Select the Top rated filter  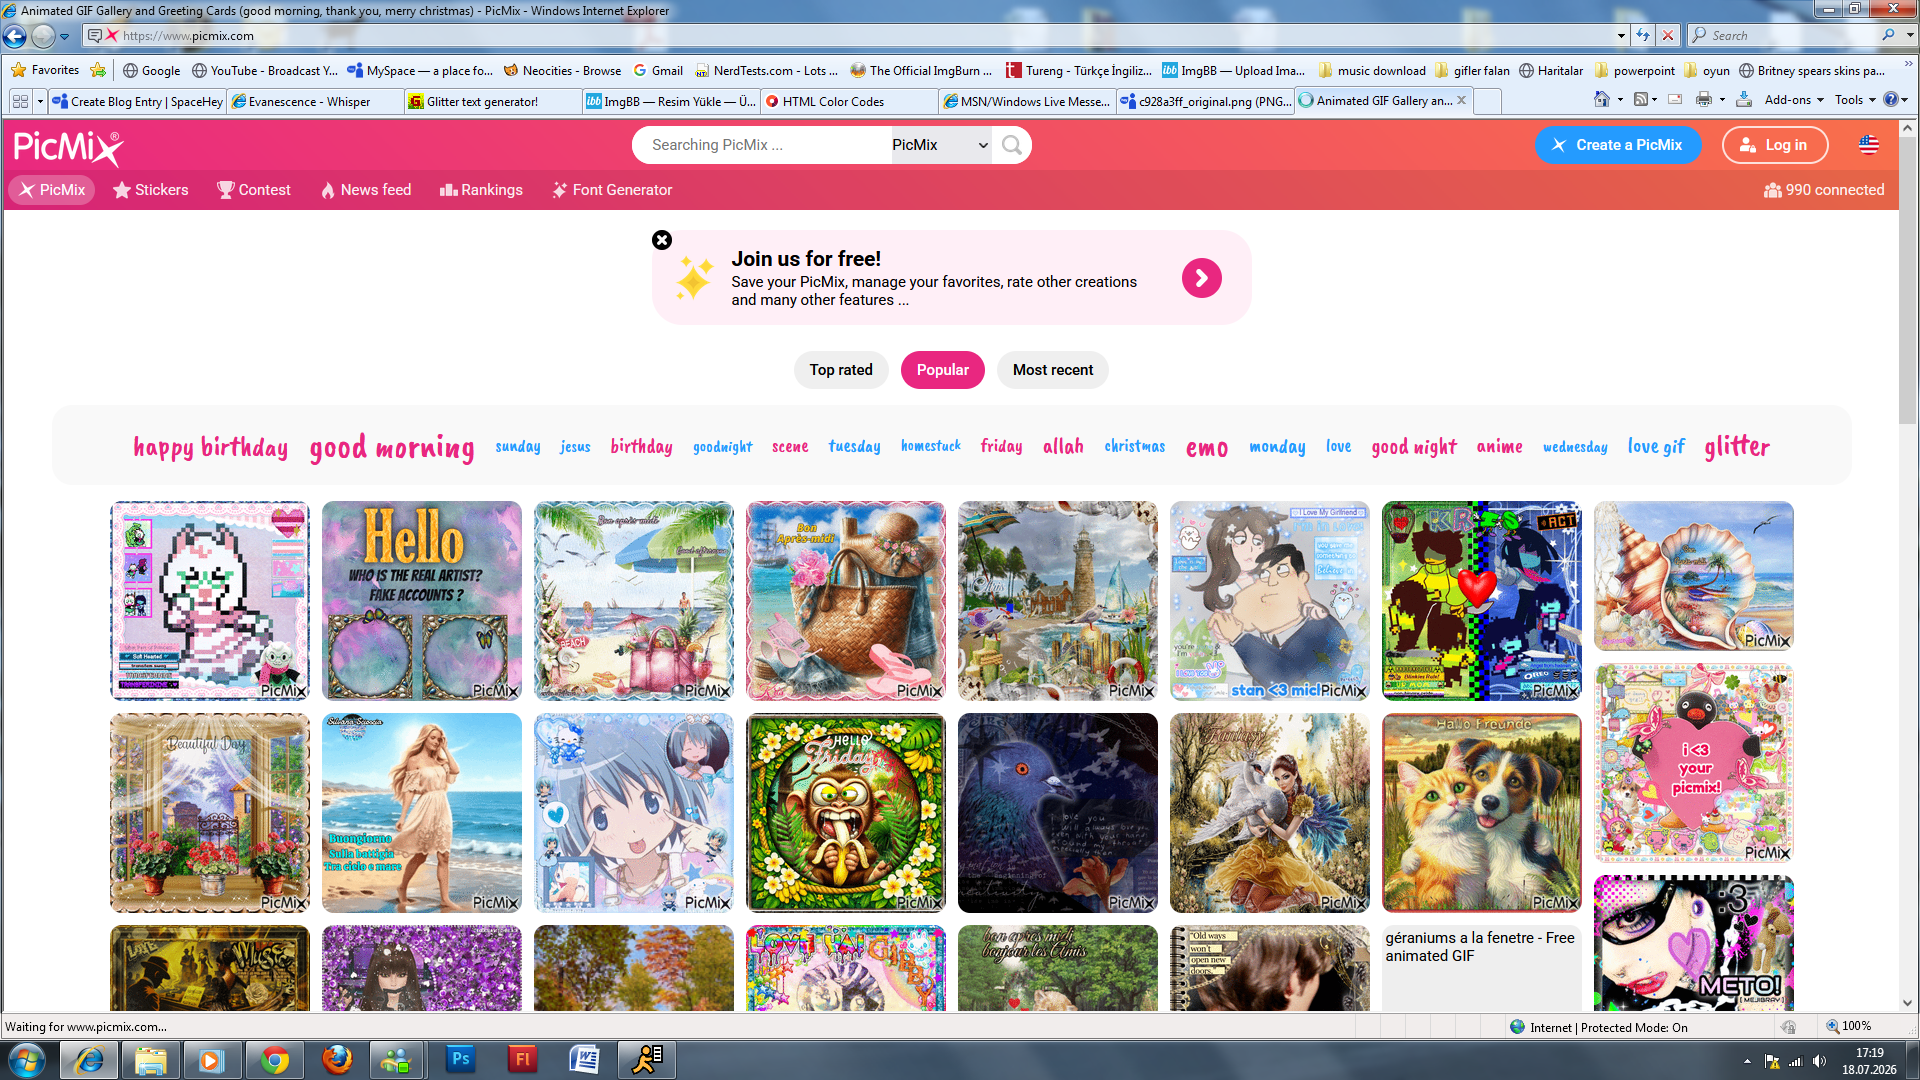tap(841, 370)
